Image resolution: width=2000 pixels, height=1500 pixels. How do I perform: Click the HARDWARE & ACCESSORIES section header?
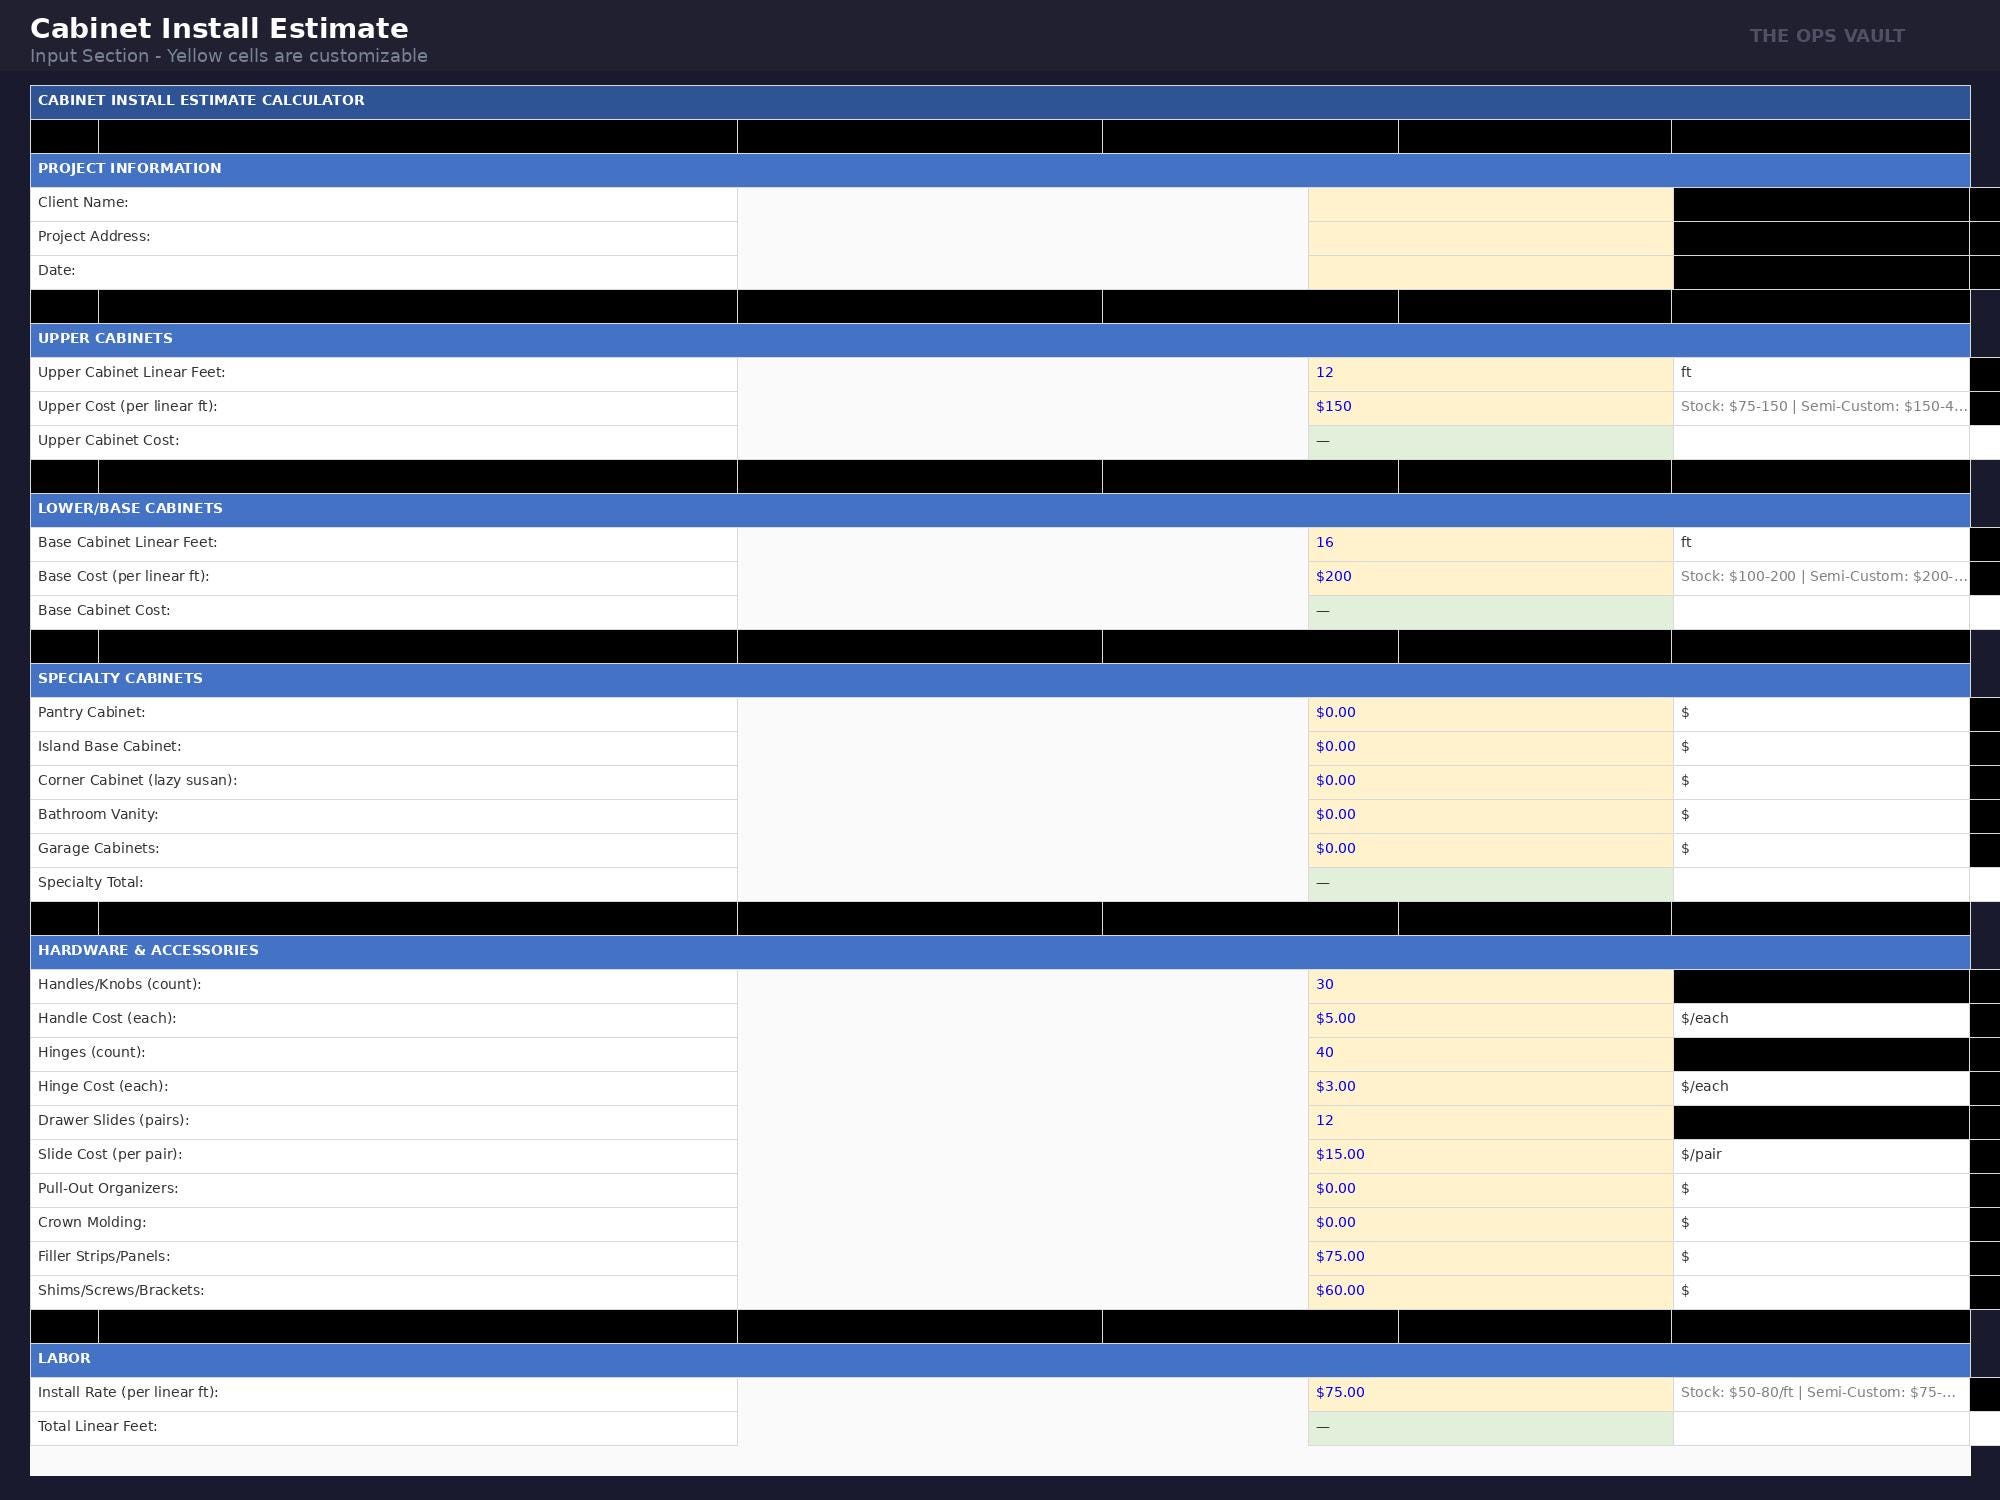1000,953
